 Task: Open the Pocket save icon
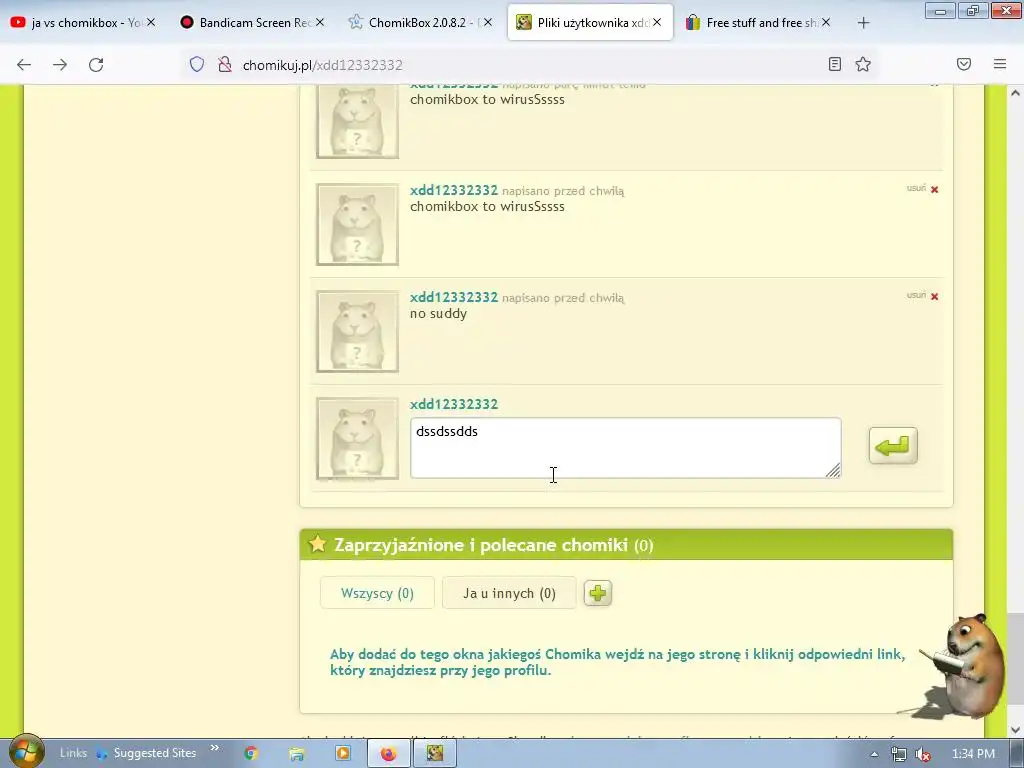pyautogui.click(x=964, y=64)
